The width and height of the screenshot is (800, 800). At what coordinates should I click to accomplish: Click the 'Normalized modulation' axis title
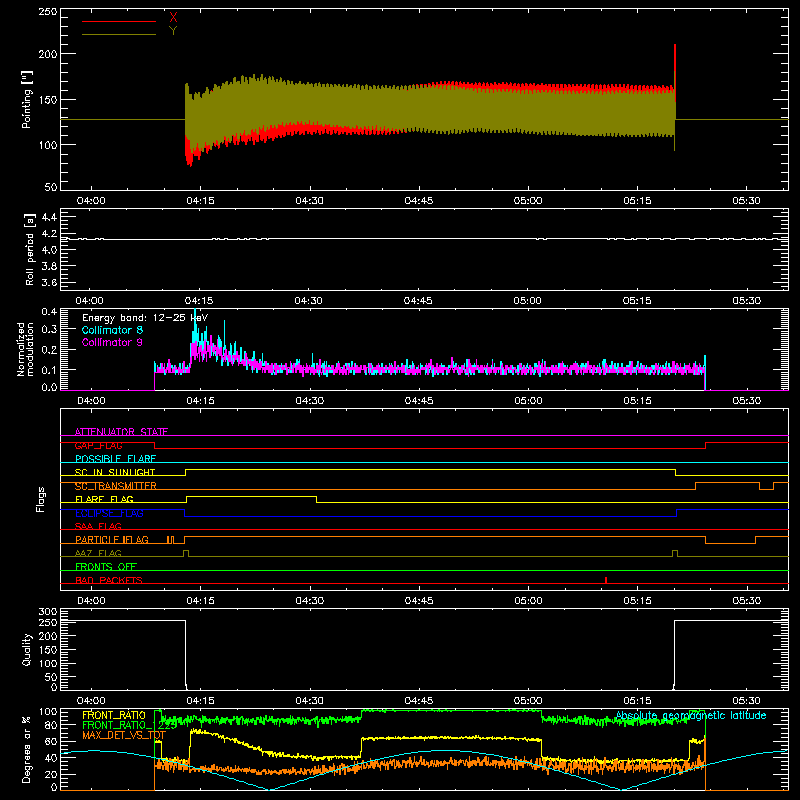coord(26,349)
